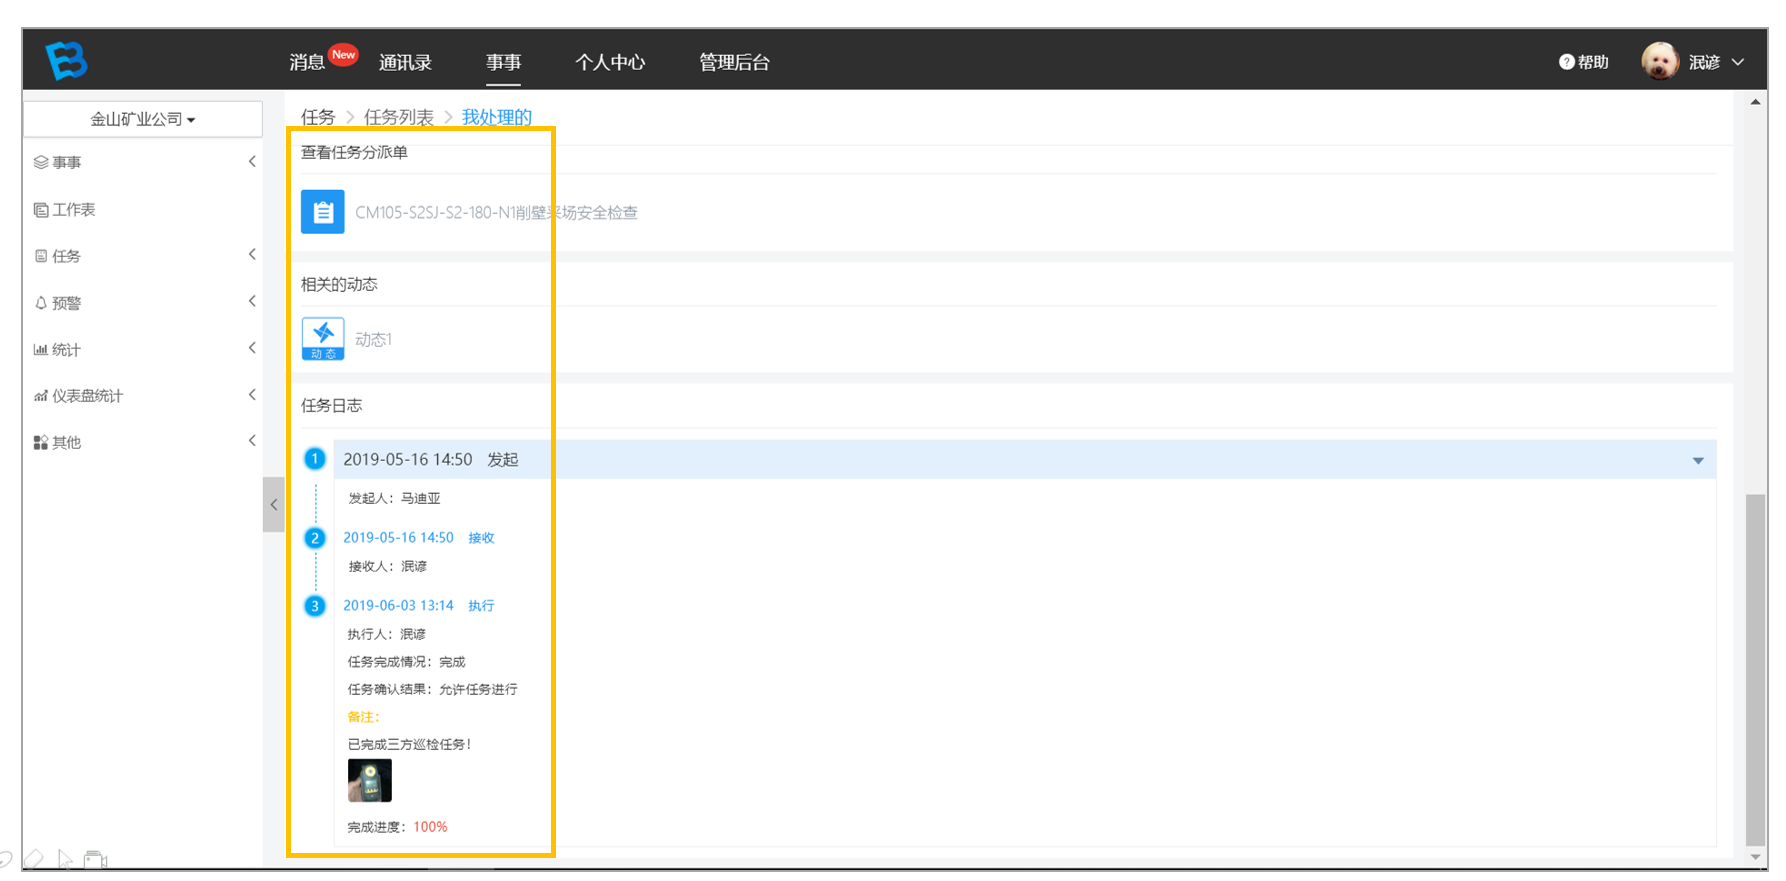Expand the 统计 sidebar section
This screenshot has width=1786, height=881.
143,349
